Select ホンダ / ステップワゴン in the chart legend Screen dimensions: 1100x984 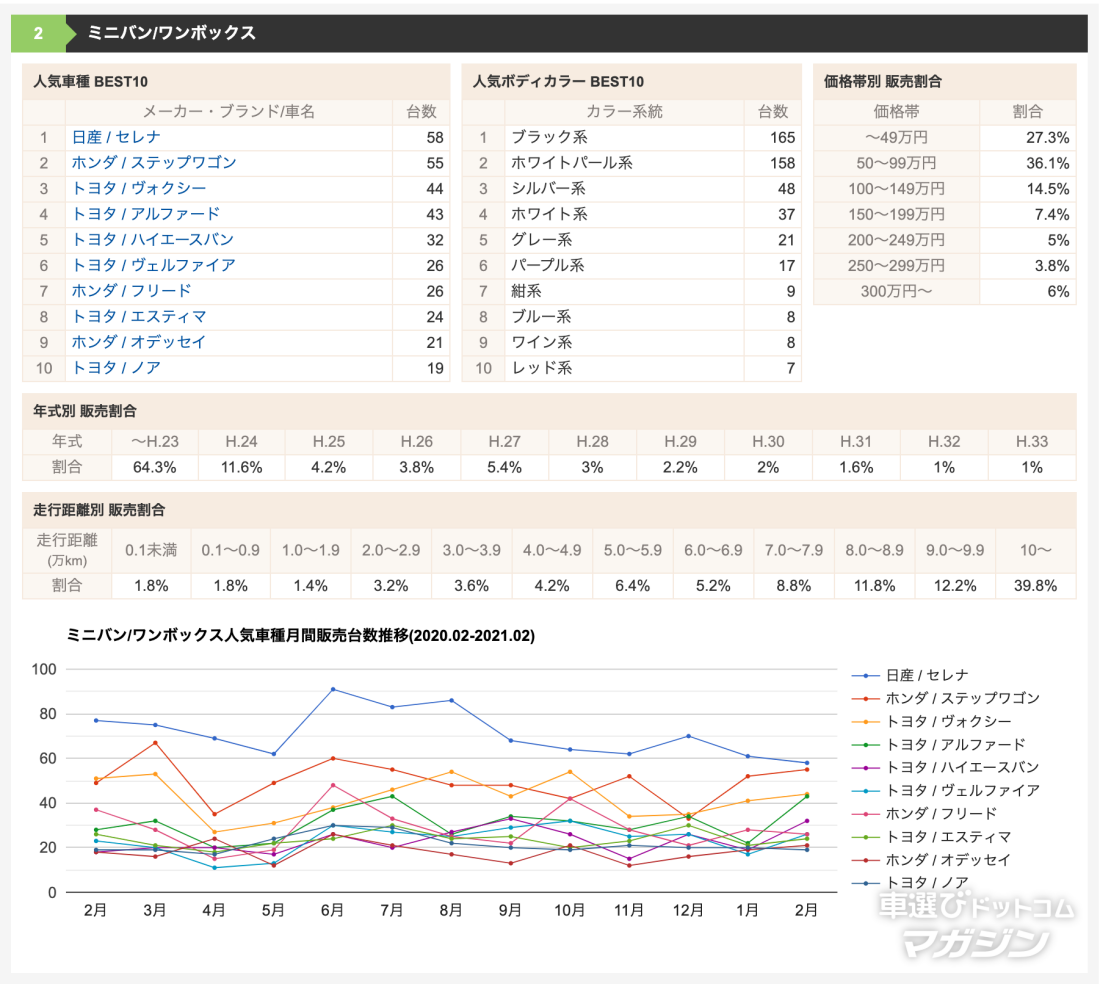pyautogui.click(x=962, y=699)
